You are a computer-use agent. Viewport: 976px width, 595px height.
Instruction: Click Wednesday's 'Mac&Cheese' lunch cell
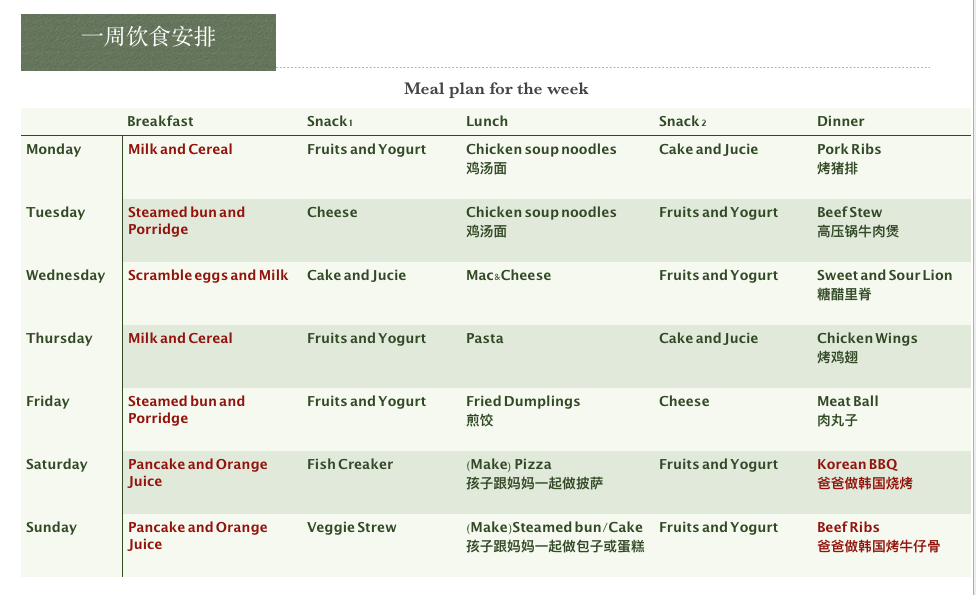509,275
